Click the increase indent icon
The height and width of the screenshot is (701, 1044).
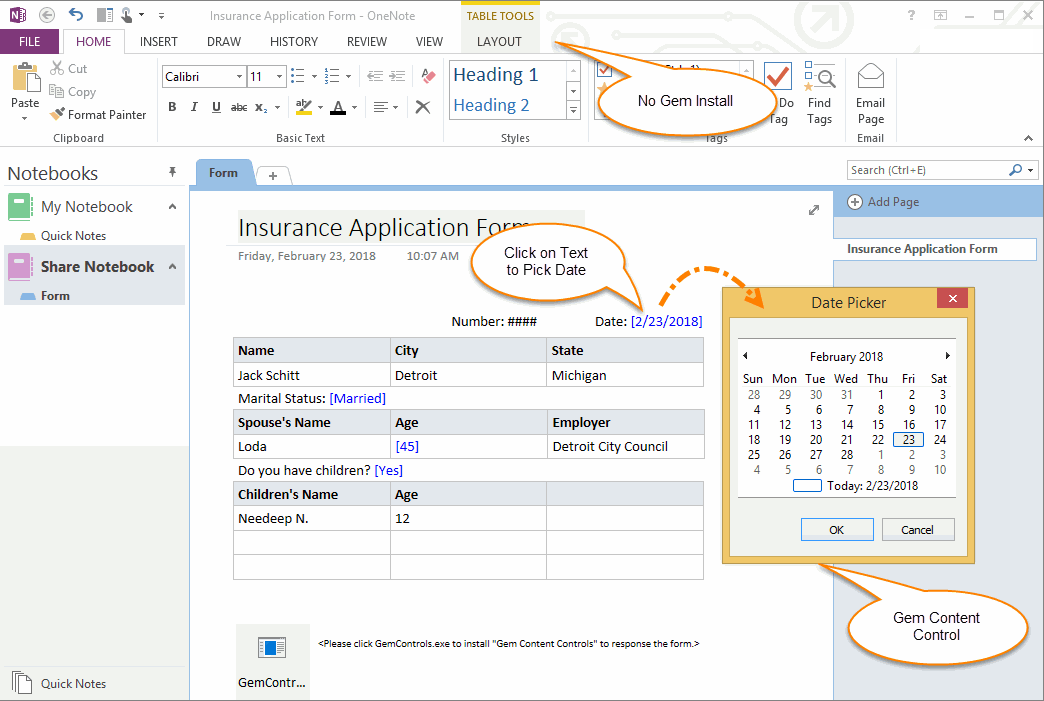click(397, 76)
